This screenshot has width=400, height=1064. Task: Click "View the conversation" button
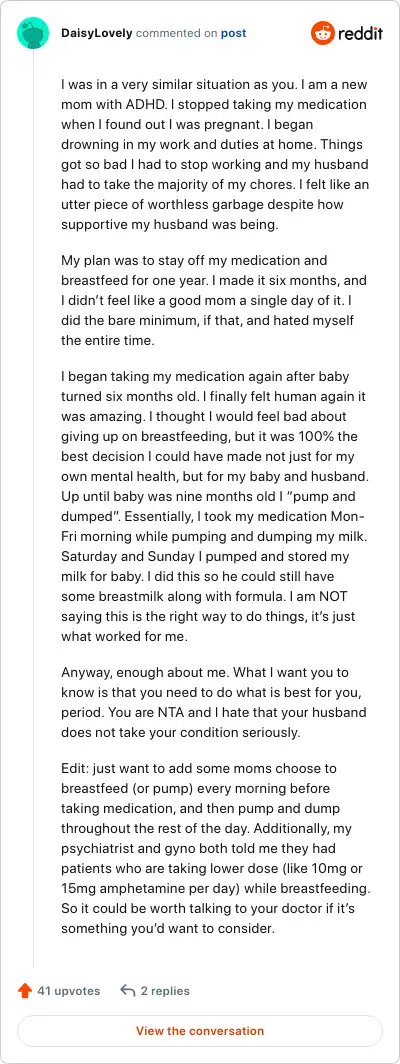point(200,1031)
